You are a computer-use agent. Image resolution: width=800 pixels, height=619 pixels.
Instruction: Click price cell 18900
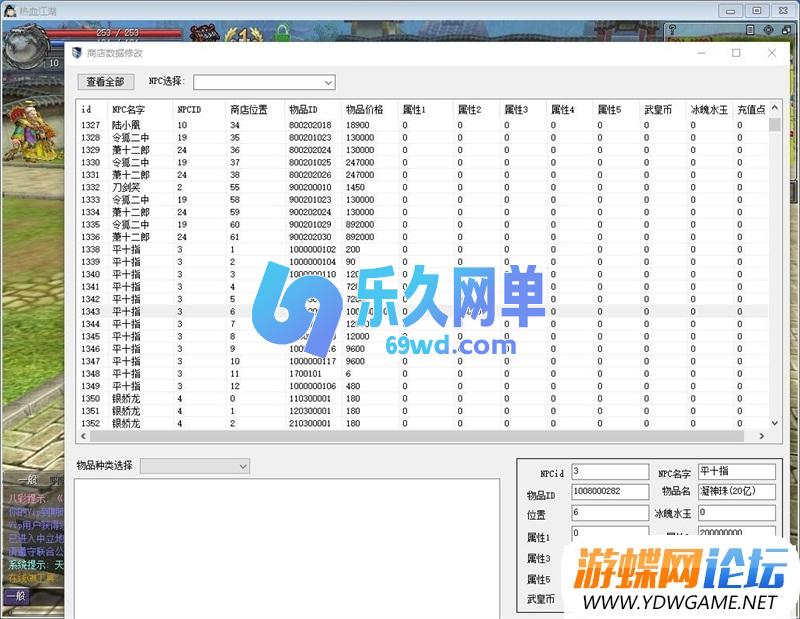[358, 125]
